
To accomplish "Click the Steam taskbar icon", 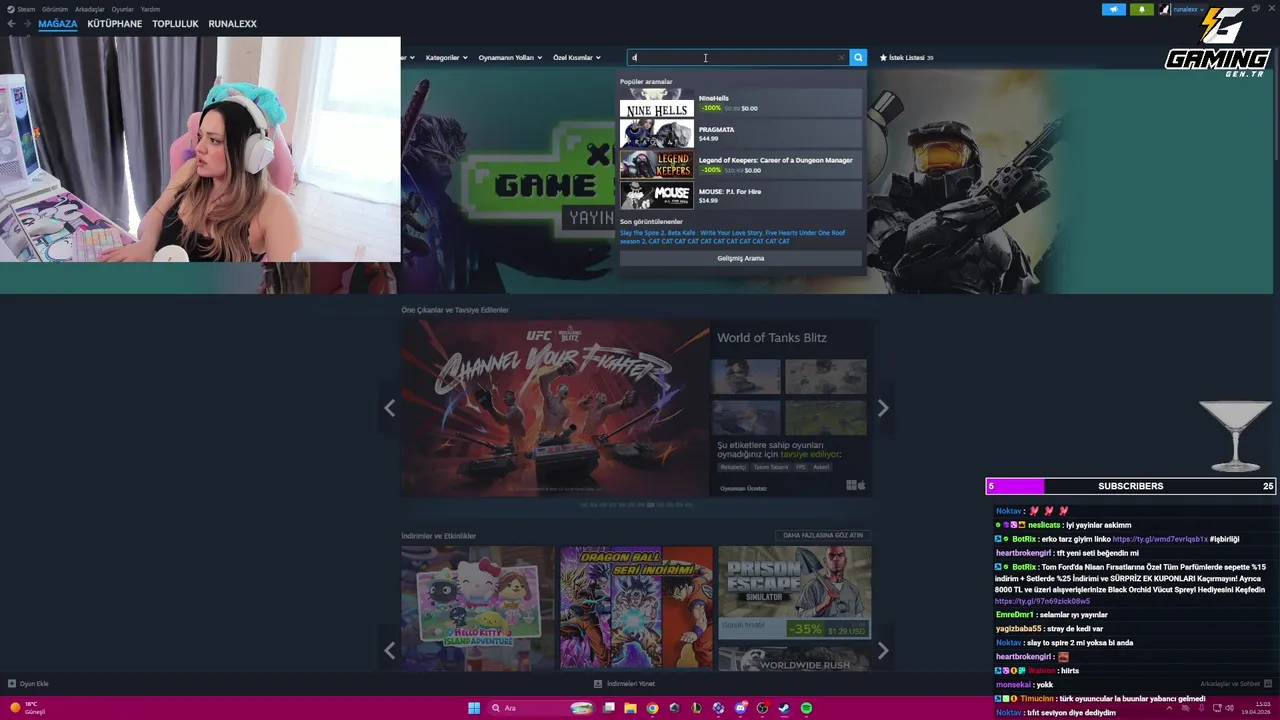I will pyautogui.click(x=784, y=708).
